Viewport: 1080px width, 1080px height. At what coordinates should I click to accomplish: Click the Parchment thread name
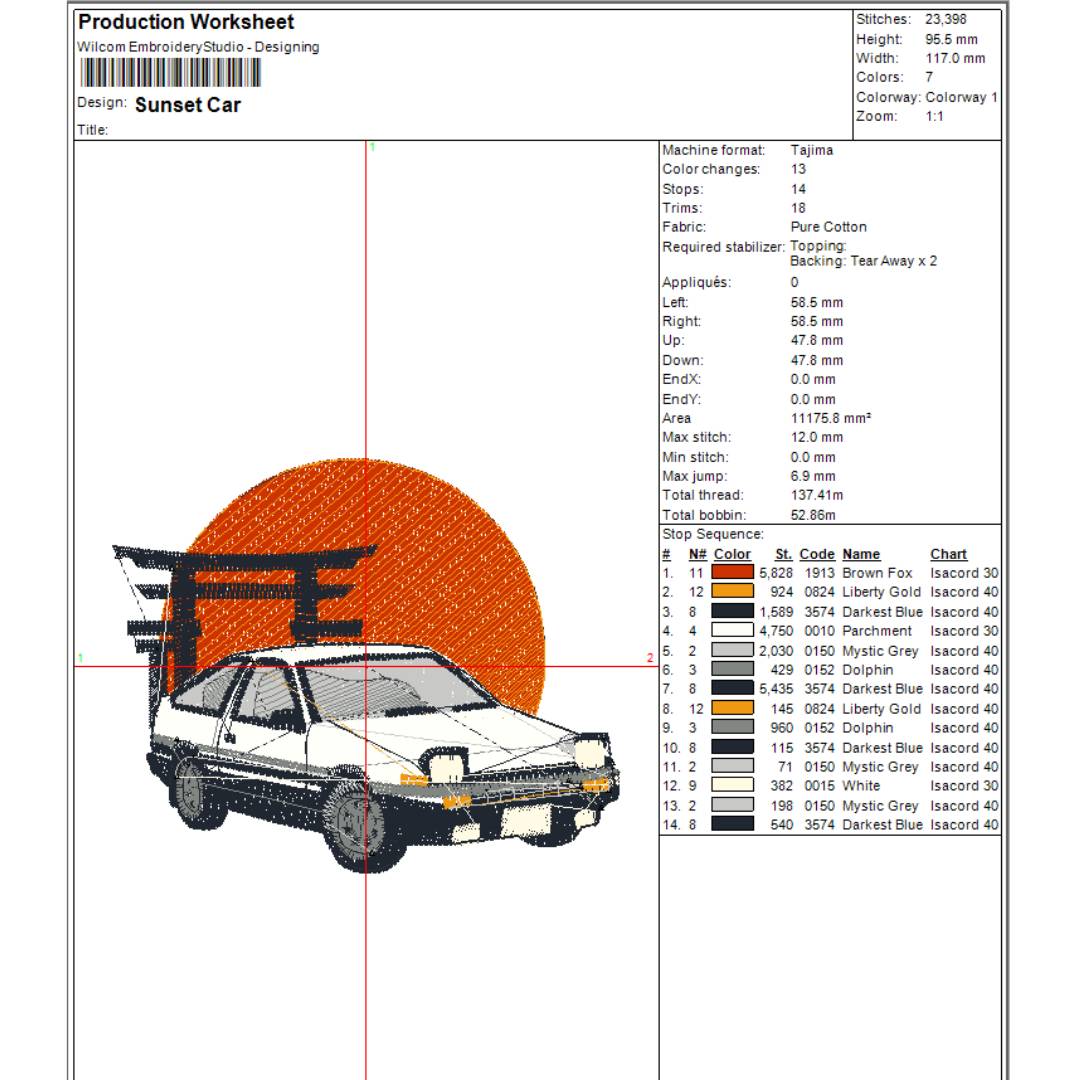pyautogui.click(x=877, y=631)
